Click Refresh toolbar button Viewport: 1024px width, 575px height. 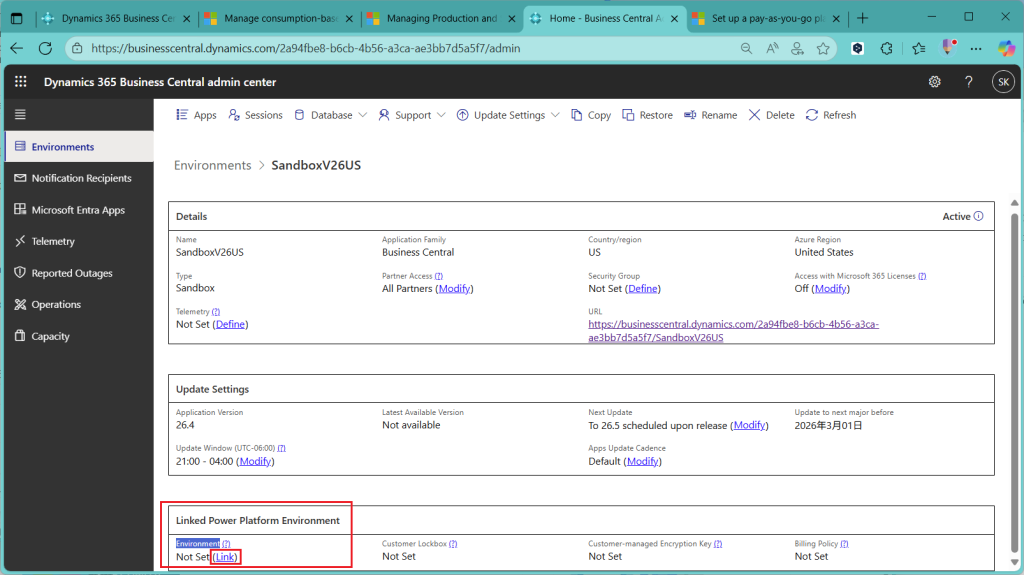(x=831, y=115)
